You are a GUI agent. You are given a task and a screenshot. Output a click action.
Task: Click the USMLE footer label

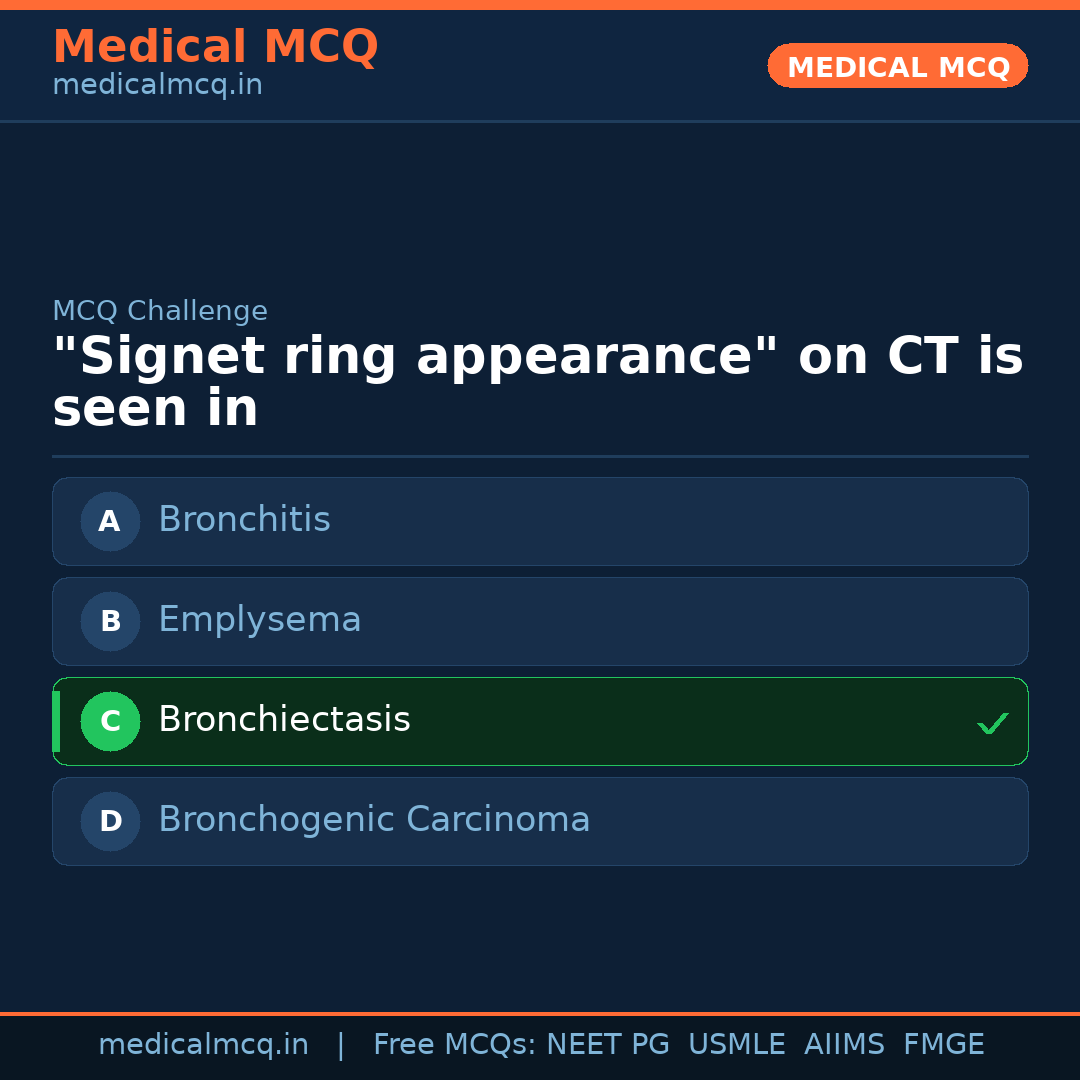point(737,1044)
